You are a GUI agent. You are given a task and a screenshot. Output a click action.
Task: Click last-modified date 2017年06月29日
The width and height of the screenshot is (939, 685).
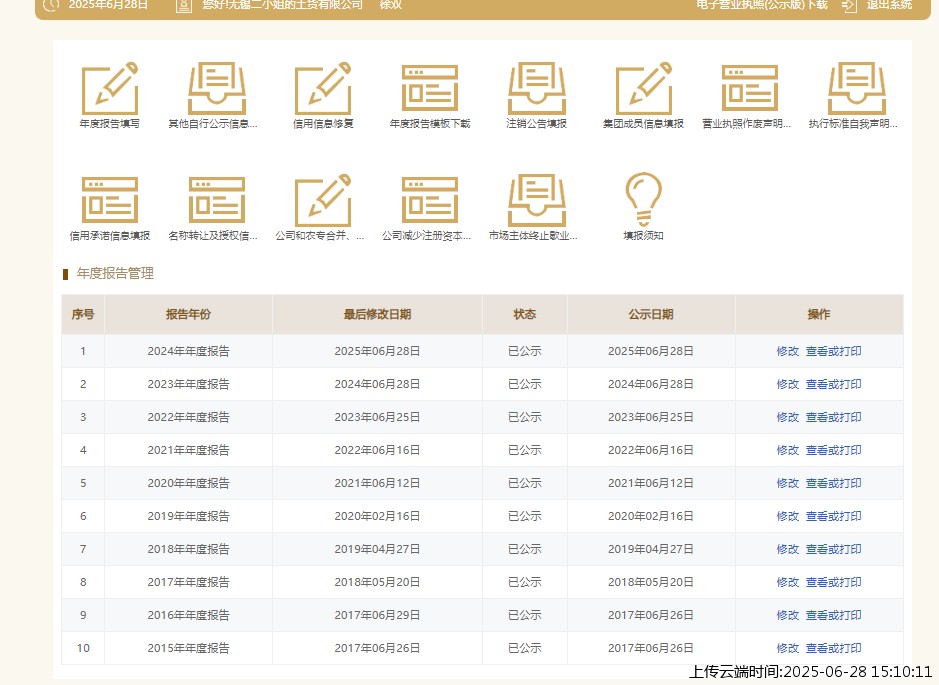[x=377, y=614]
